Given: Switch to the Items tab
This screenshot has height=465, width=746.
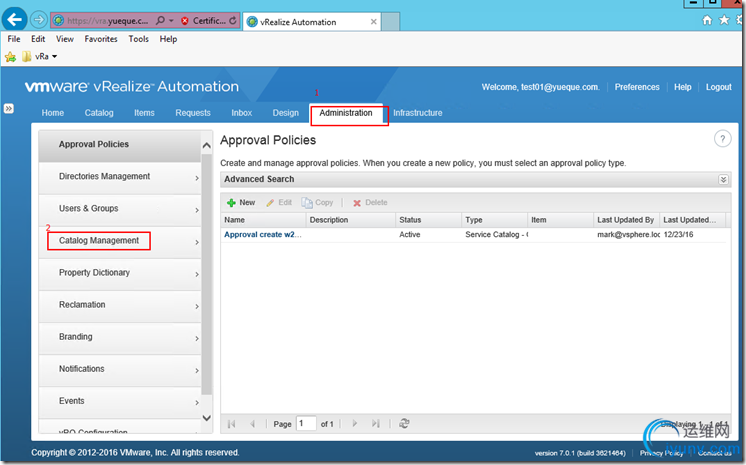Looking at the screenshot, I should point(144,113).
